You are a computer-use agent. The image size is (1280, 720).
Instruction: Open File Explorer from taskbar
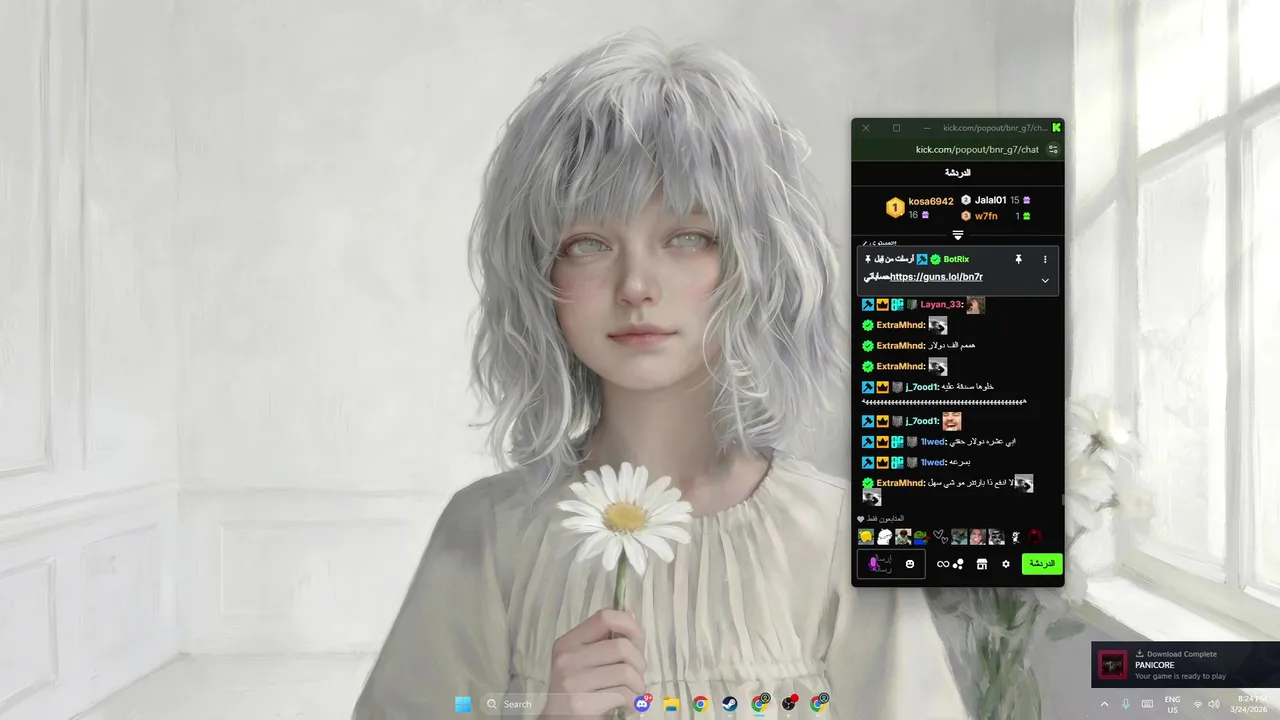tap(672, 704)
